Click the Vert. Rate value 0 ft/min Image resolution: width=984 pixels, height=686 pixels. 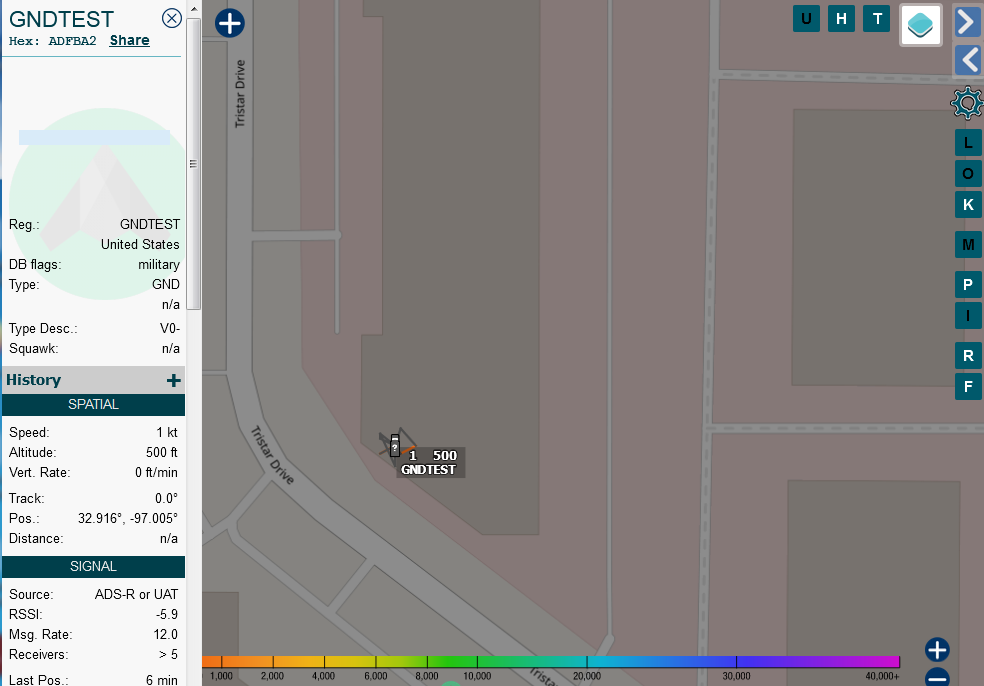coord(156,473)
